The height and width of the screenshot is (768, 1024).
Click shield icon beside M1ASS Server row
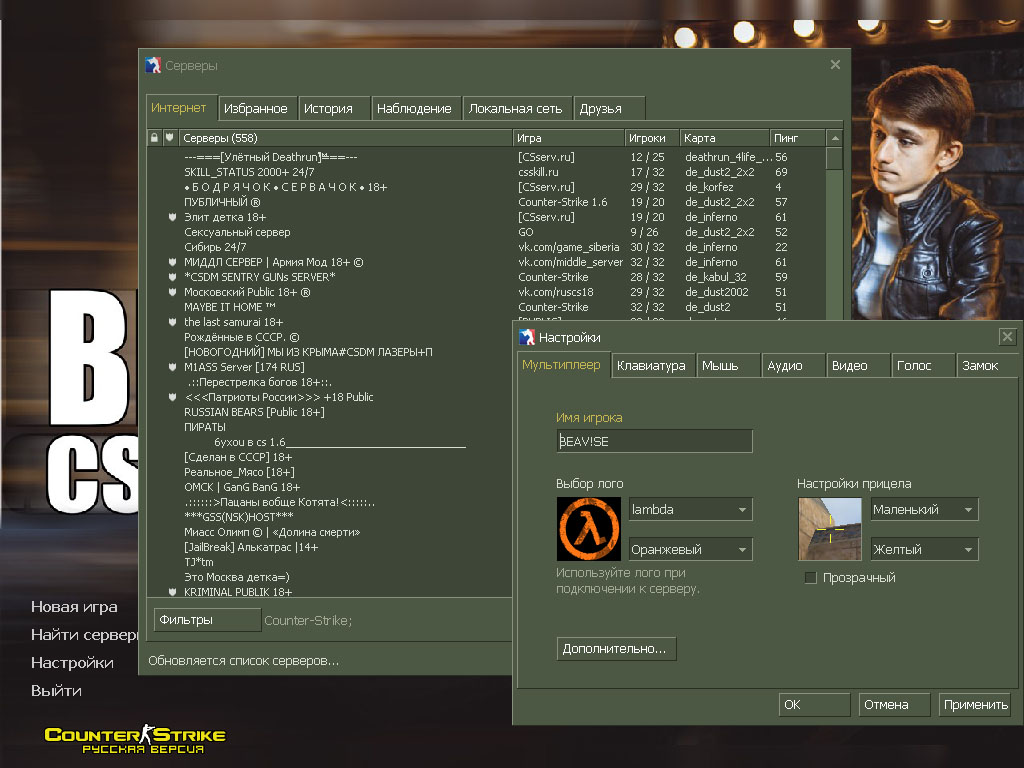172,367
